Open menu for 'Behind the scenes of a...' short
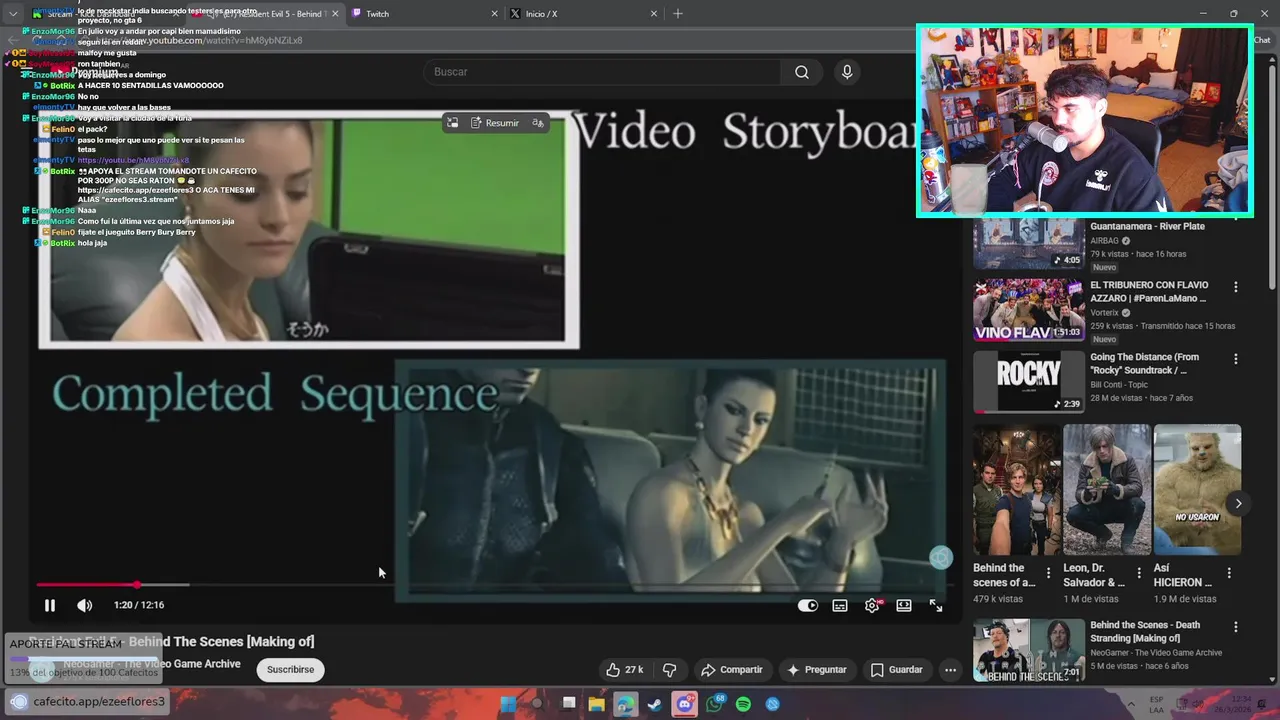Image resolution: width=1280 pixels, height=720 pixels. pyautogui.click(x=1048, y=573)
